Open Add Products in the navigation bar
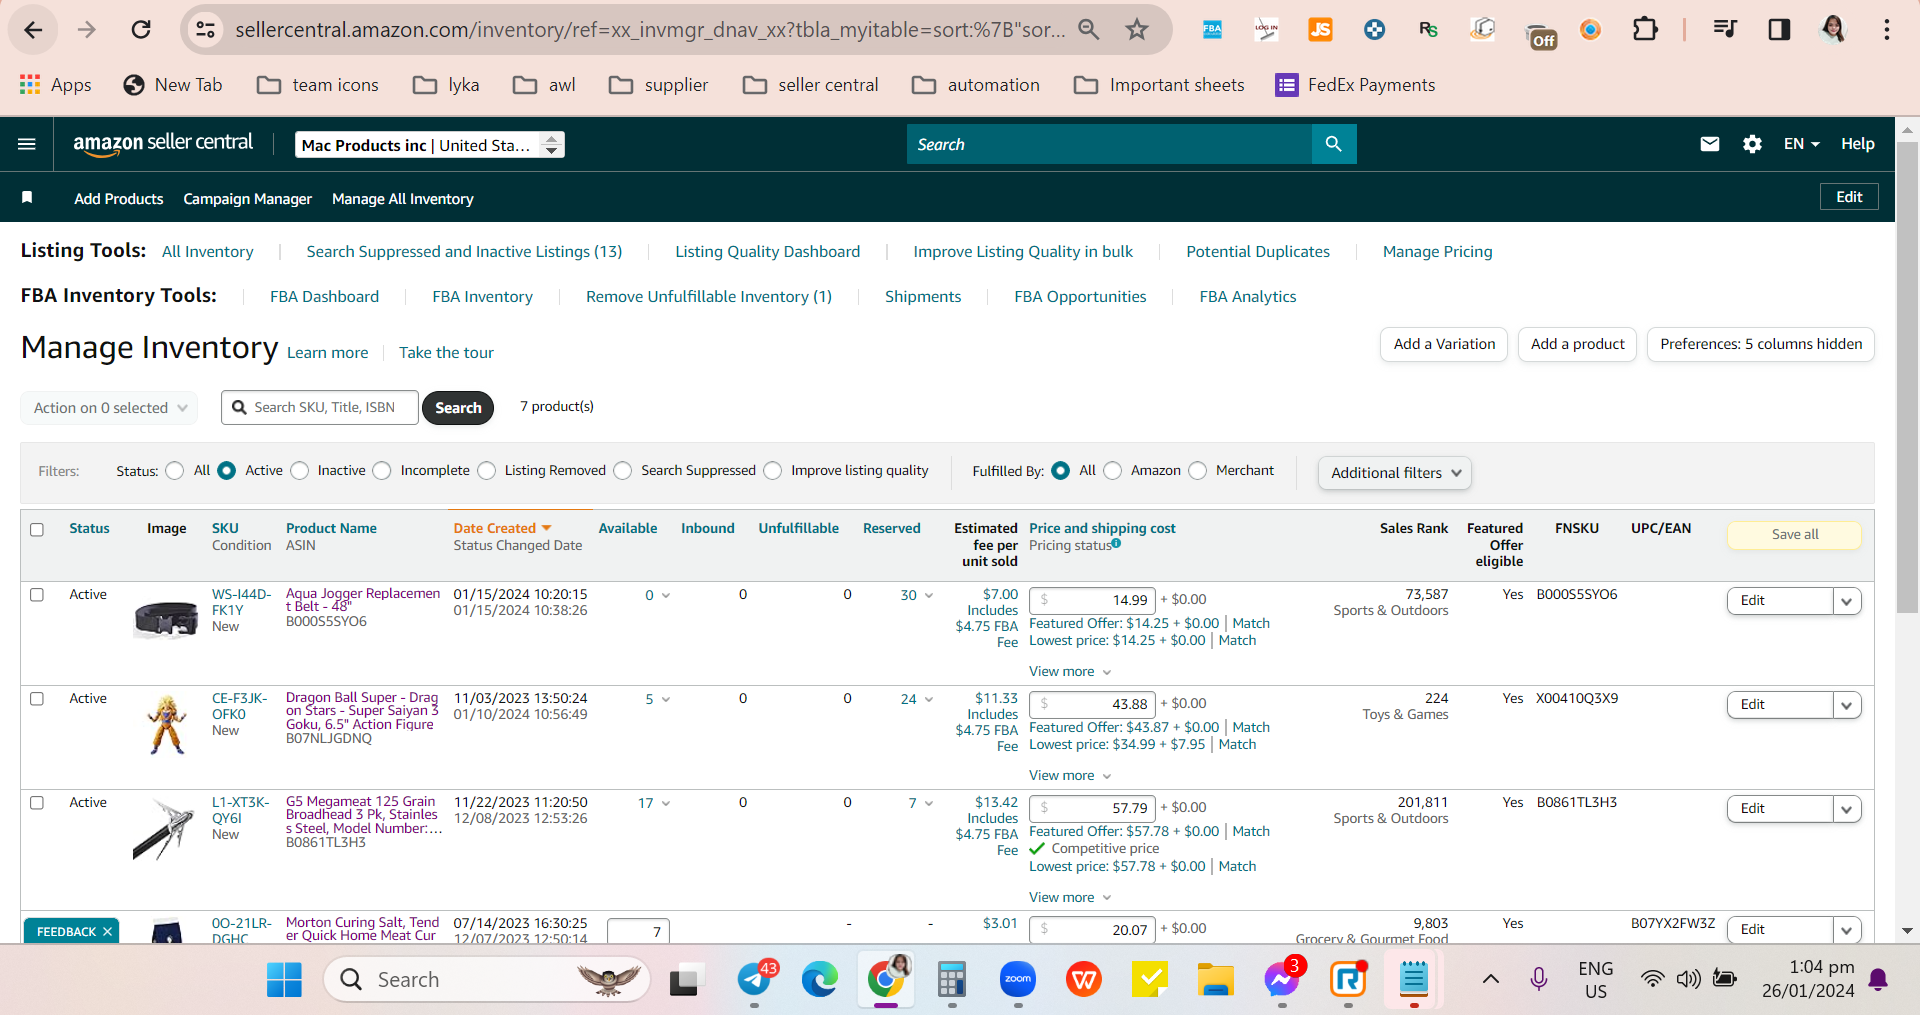1920x1015 pixels. pyautogui.click(x=119, y=199)
